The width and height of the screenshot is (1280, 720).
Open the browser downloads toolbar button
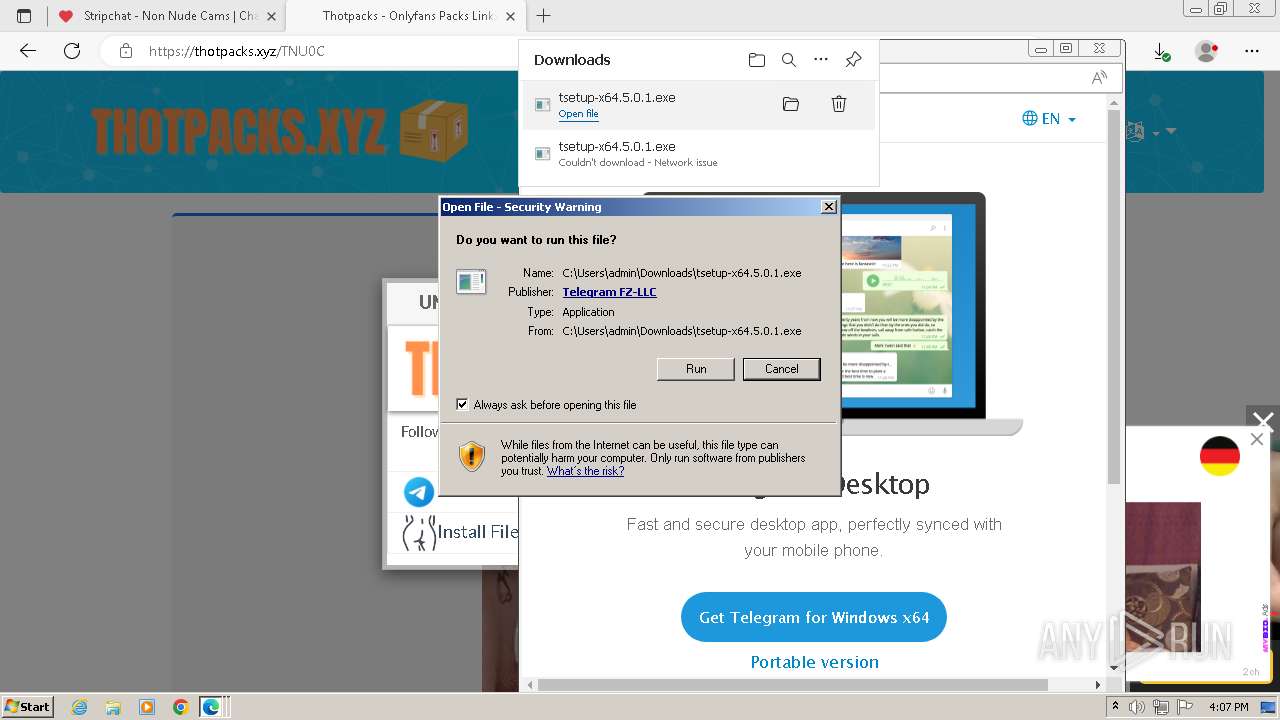(x=1161, y=51)
